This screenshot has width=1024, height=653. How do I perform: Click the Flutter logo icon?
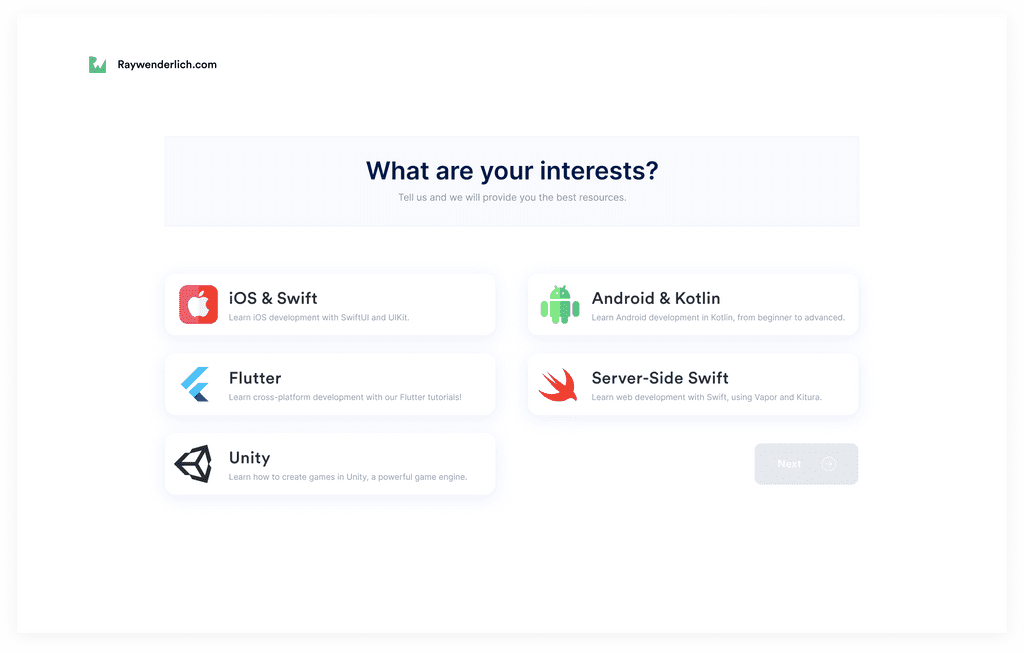[195, 384]
